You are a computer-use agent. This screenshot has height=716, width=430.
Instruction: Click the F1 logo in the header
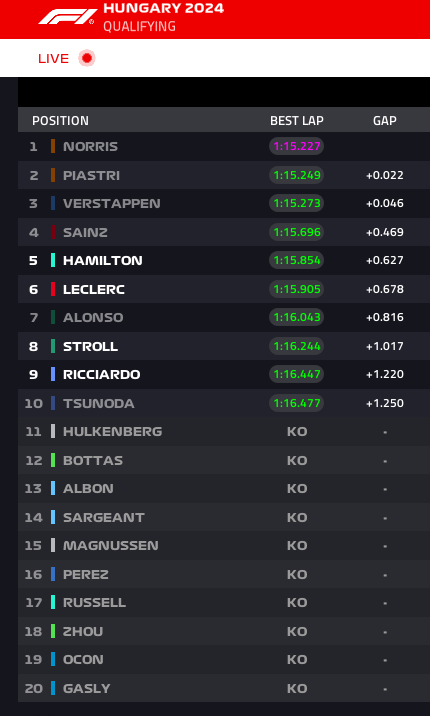[68, 16]
